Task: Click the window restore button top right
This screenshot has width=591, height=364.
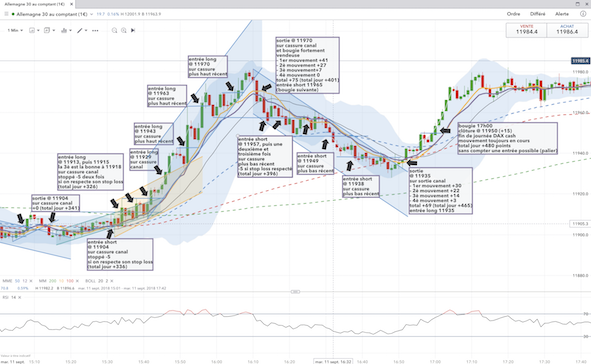Action: coord(577,4)
